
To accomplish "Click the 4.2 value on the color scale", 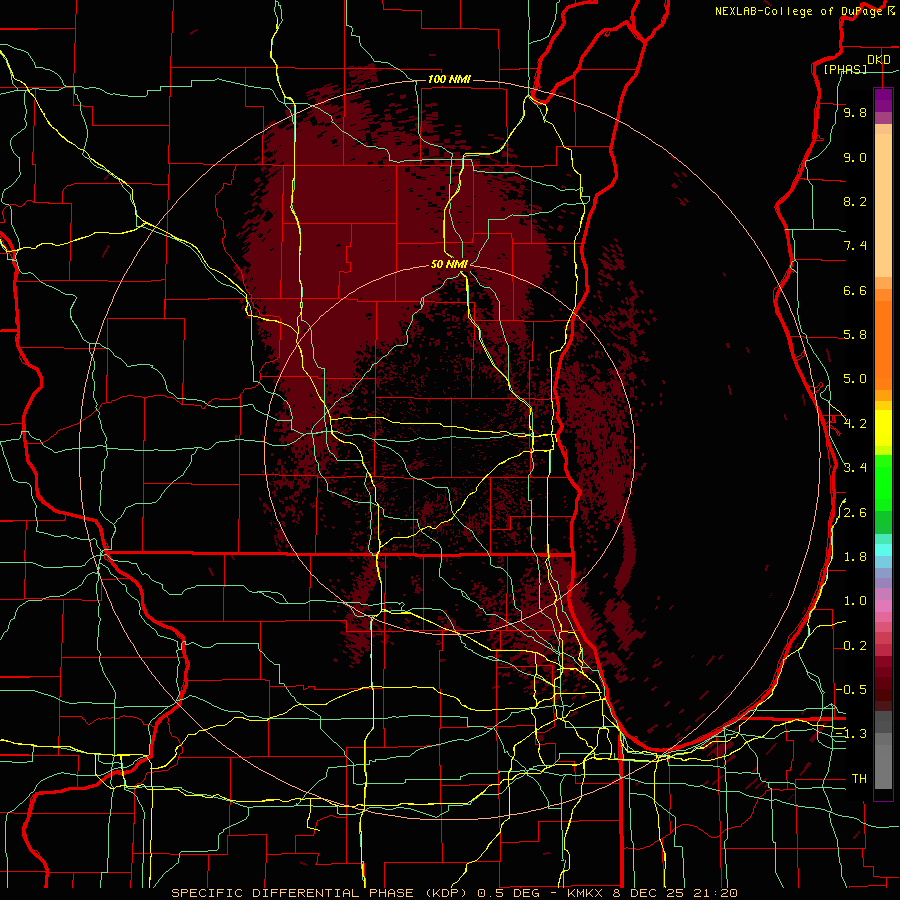I will 855,424.
